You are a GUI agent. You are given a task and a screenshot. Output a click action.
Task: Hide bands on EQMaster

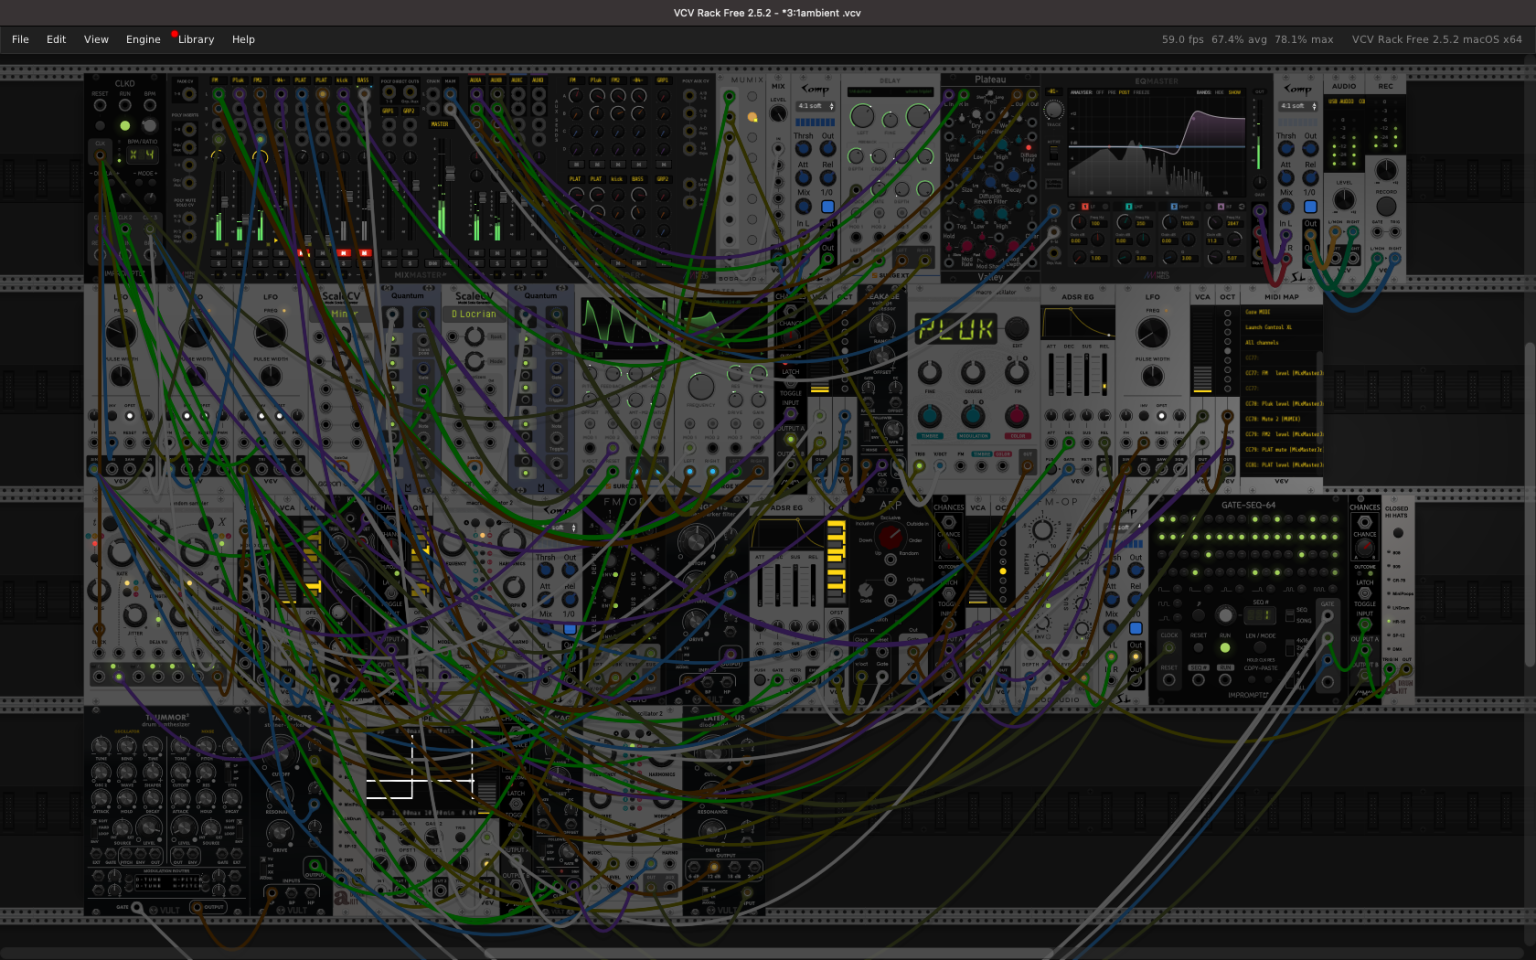[1219, 92]
